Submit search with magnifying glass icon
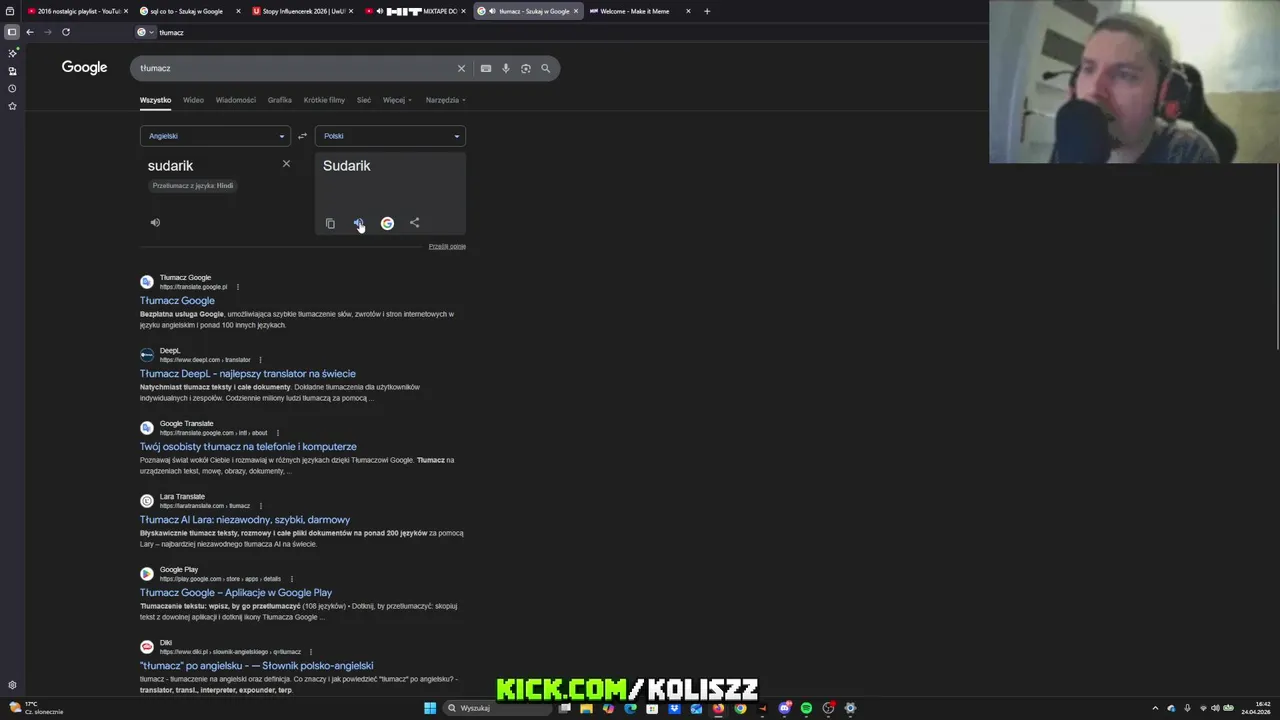 pyautogui.click(x=546, y=68)
